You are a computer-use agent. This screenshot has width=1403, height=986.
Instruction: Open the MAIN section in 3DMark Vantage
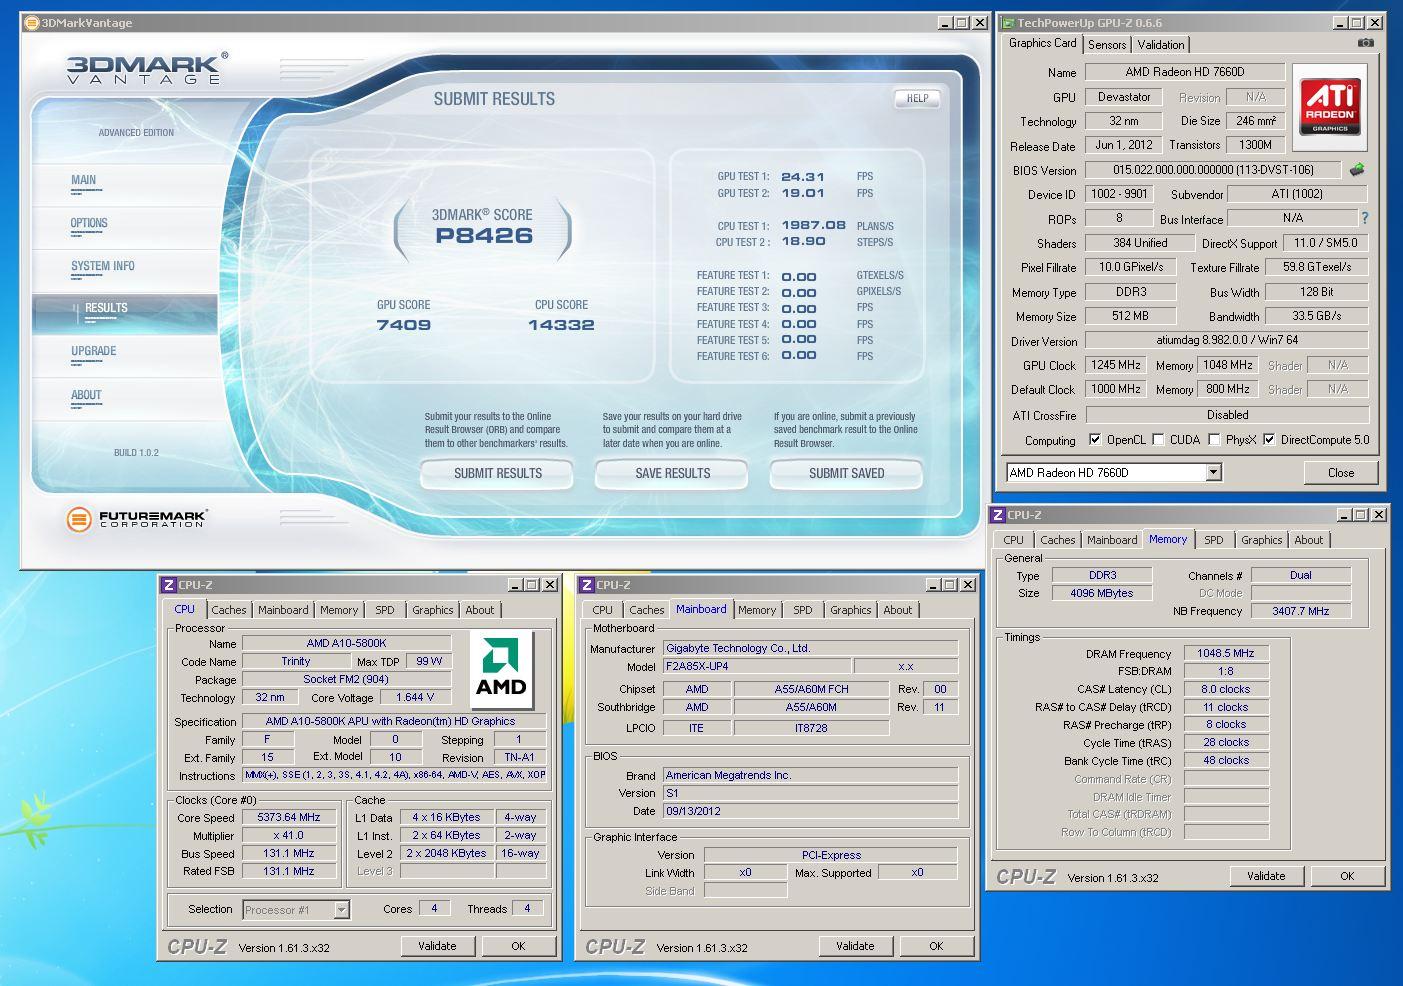(84, 181)
